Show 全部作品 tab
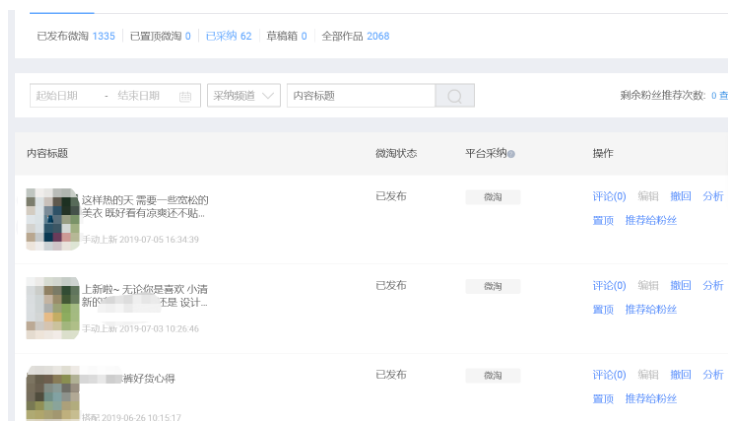Image resolution: width=735 pixels, height=431 pixels. [x=355, y=36]
